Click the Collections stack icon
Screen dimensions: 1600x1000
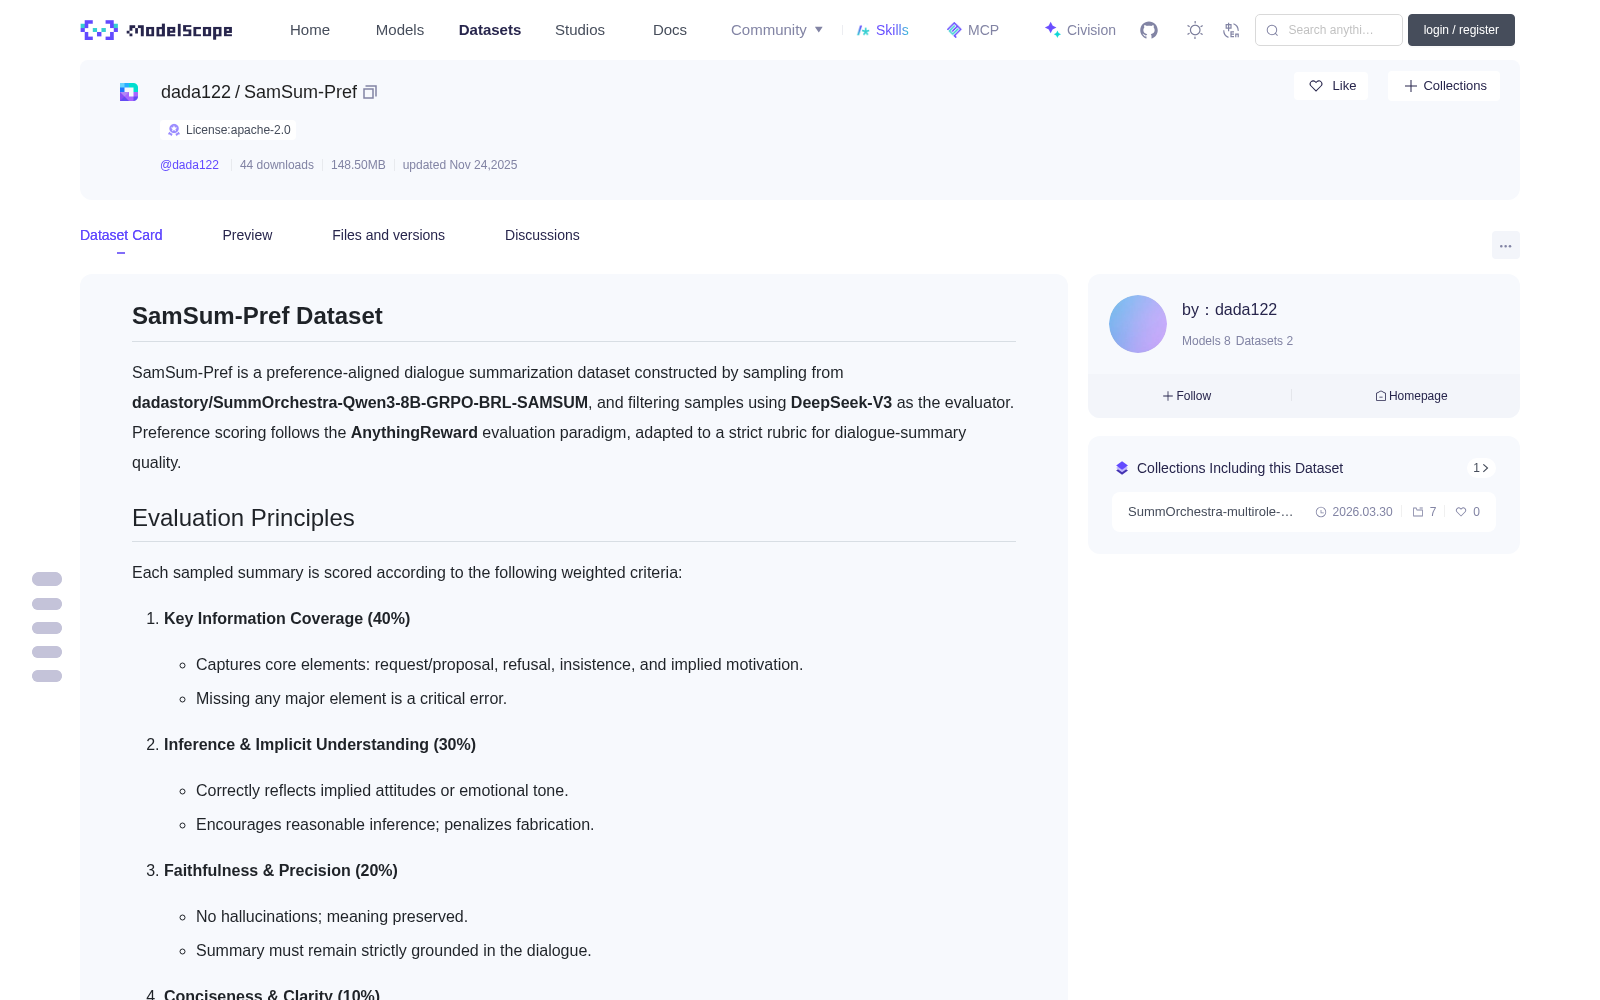point(1122,468)
